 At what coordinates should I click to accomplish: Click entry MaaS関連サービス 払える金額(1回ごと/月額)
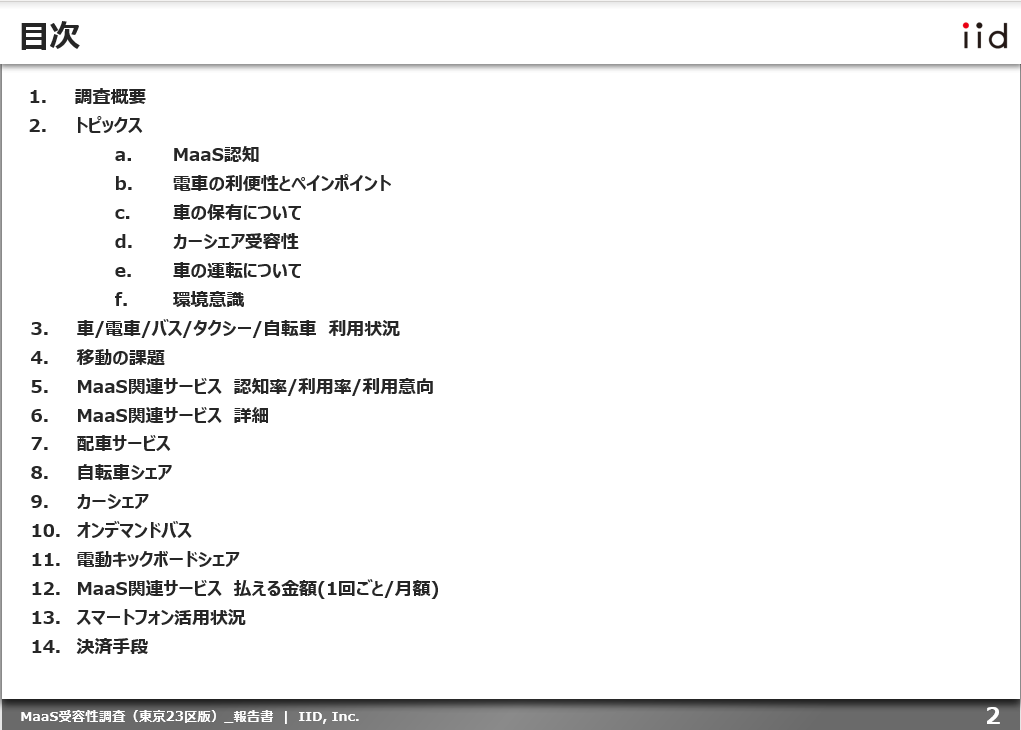(x=258, y=588)
